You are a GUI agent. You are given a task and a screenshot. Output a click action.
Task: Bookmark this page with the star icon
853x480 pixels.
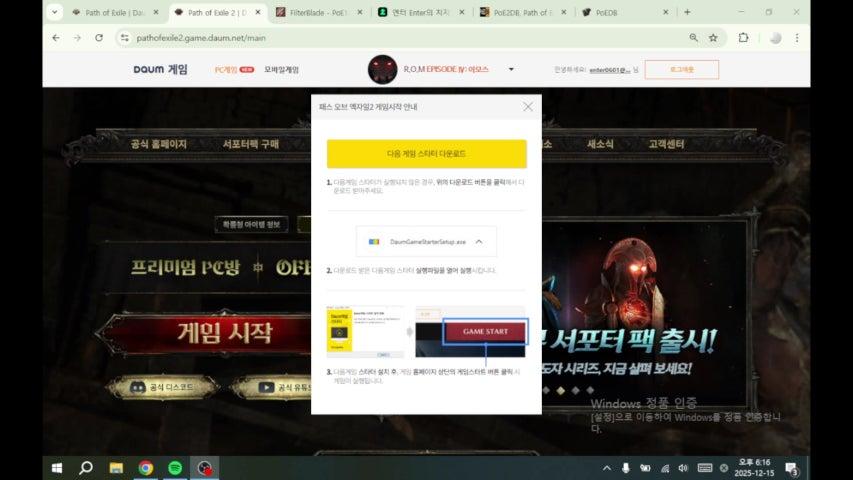click(713, 37)
